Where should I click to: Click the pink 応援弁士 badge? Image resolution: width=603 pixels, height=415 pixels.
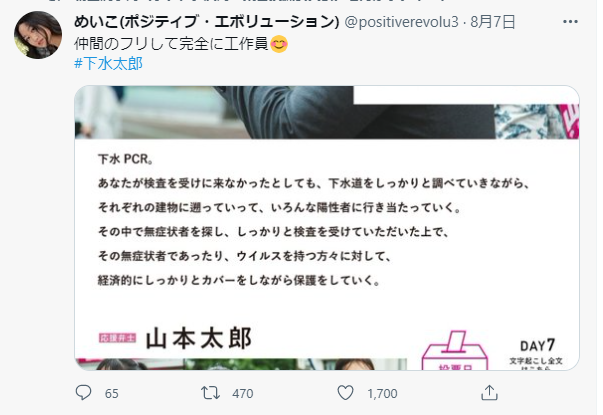point(117,338)
